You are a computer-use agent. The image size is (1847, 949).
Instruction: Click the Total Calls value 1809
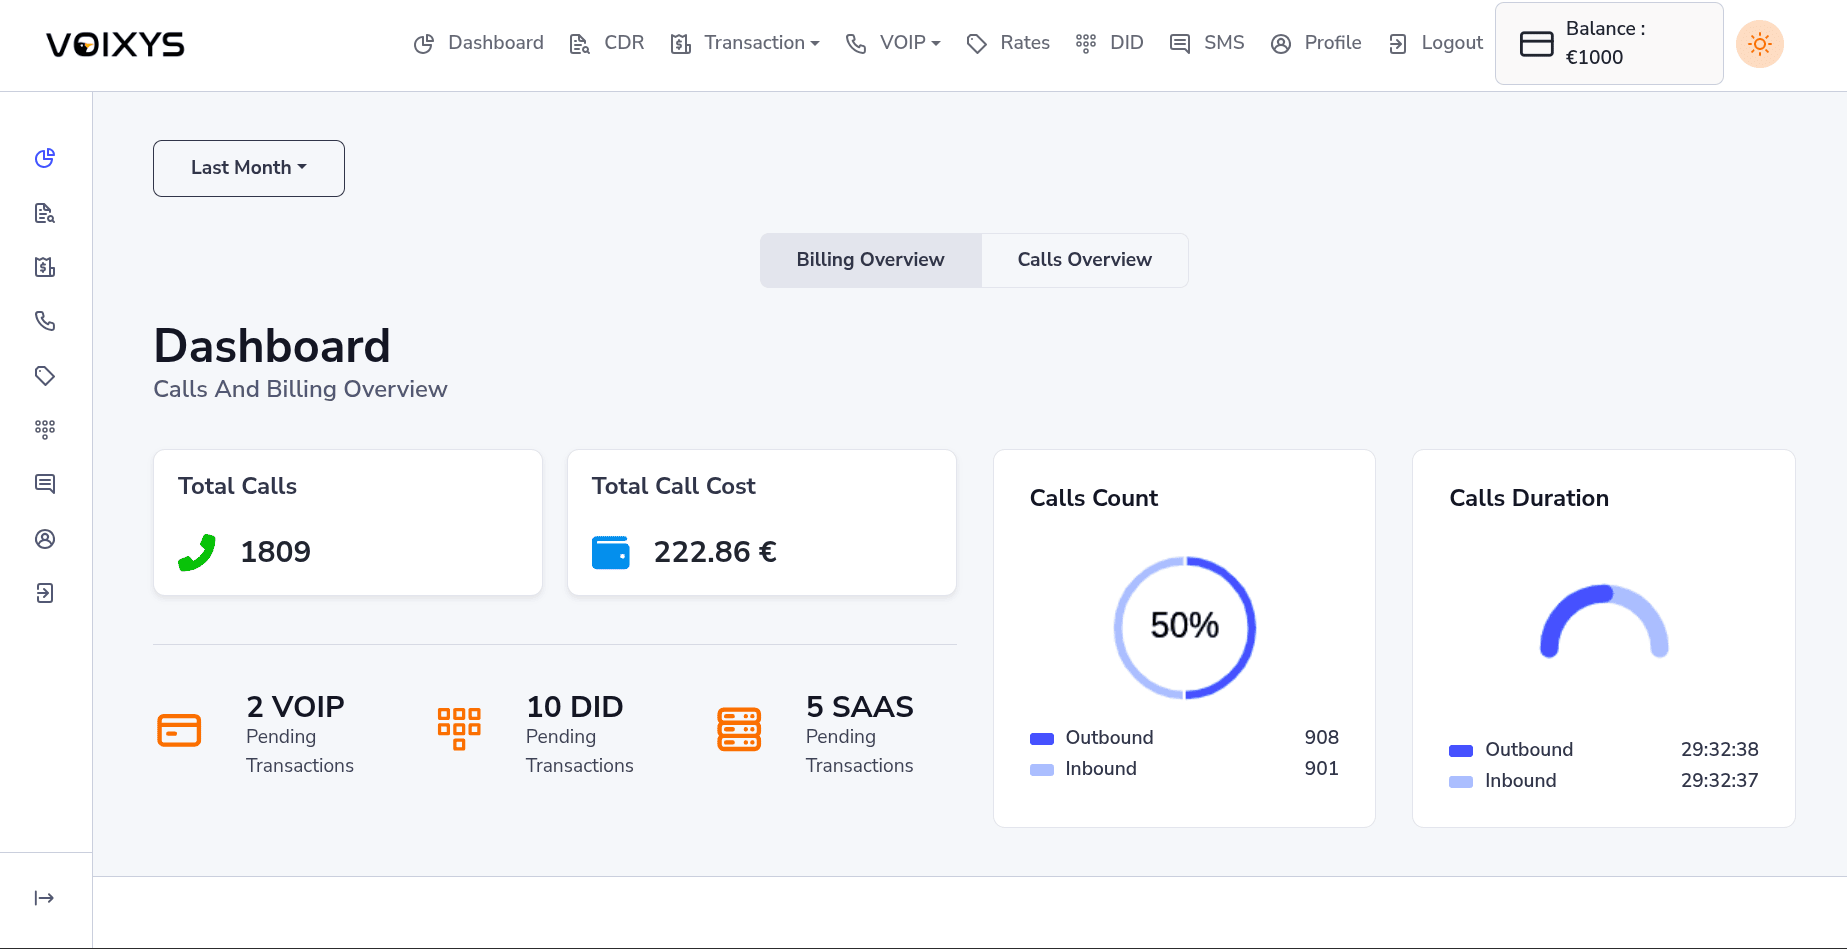[276, 552]
